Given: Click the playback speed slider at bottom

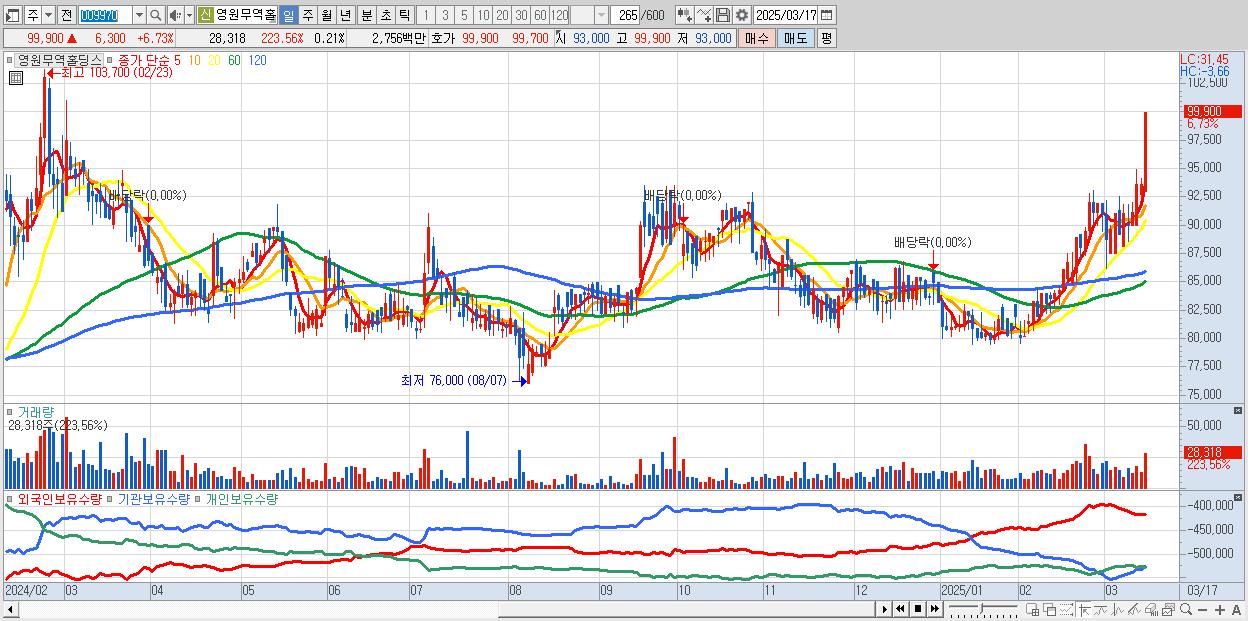Looking at the screenshot, I should click(983, 609).
